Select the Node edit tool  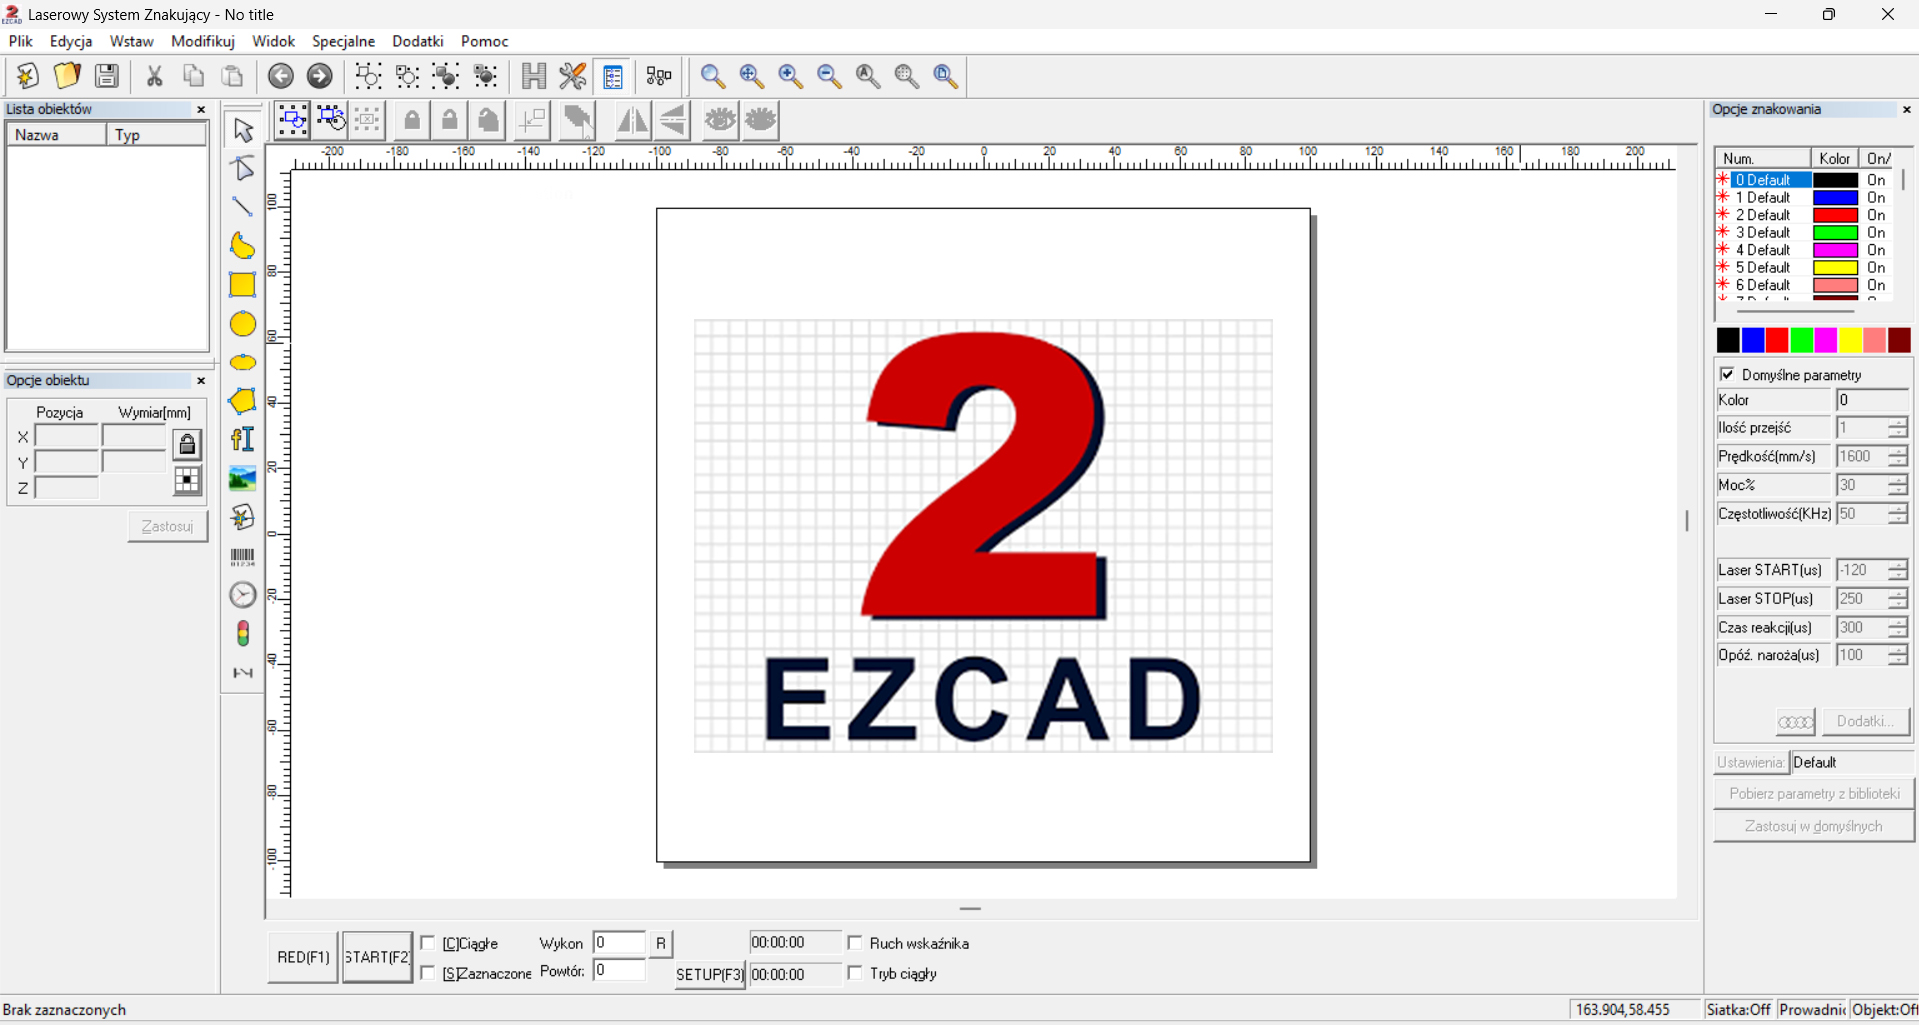click(243, 168)
